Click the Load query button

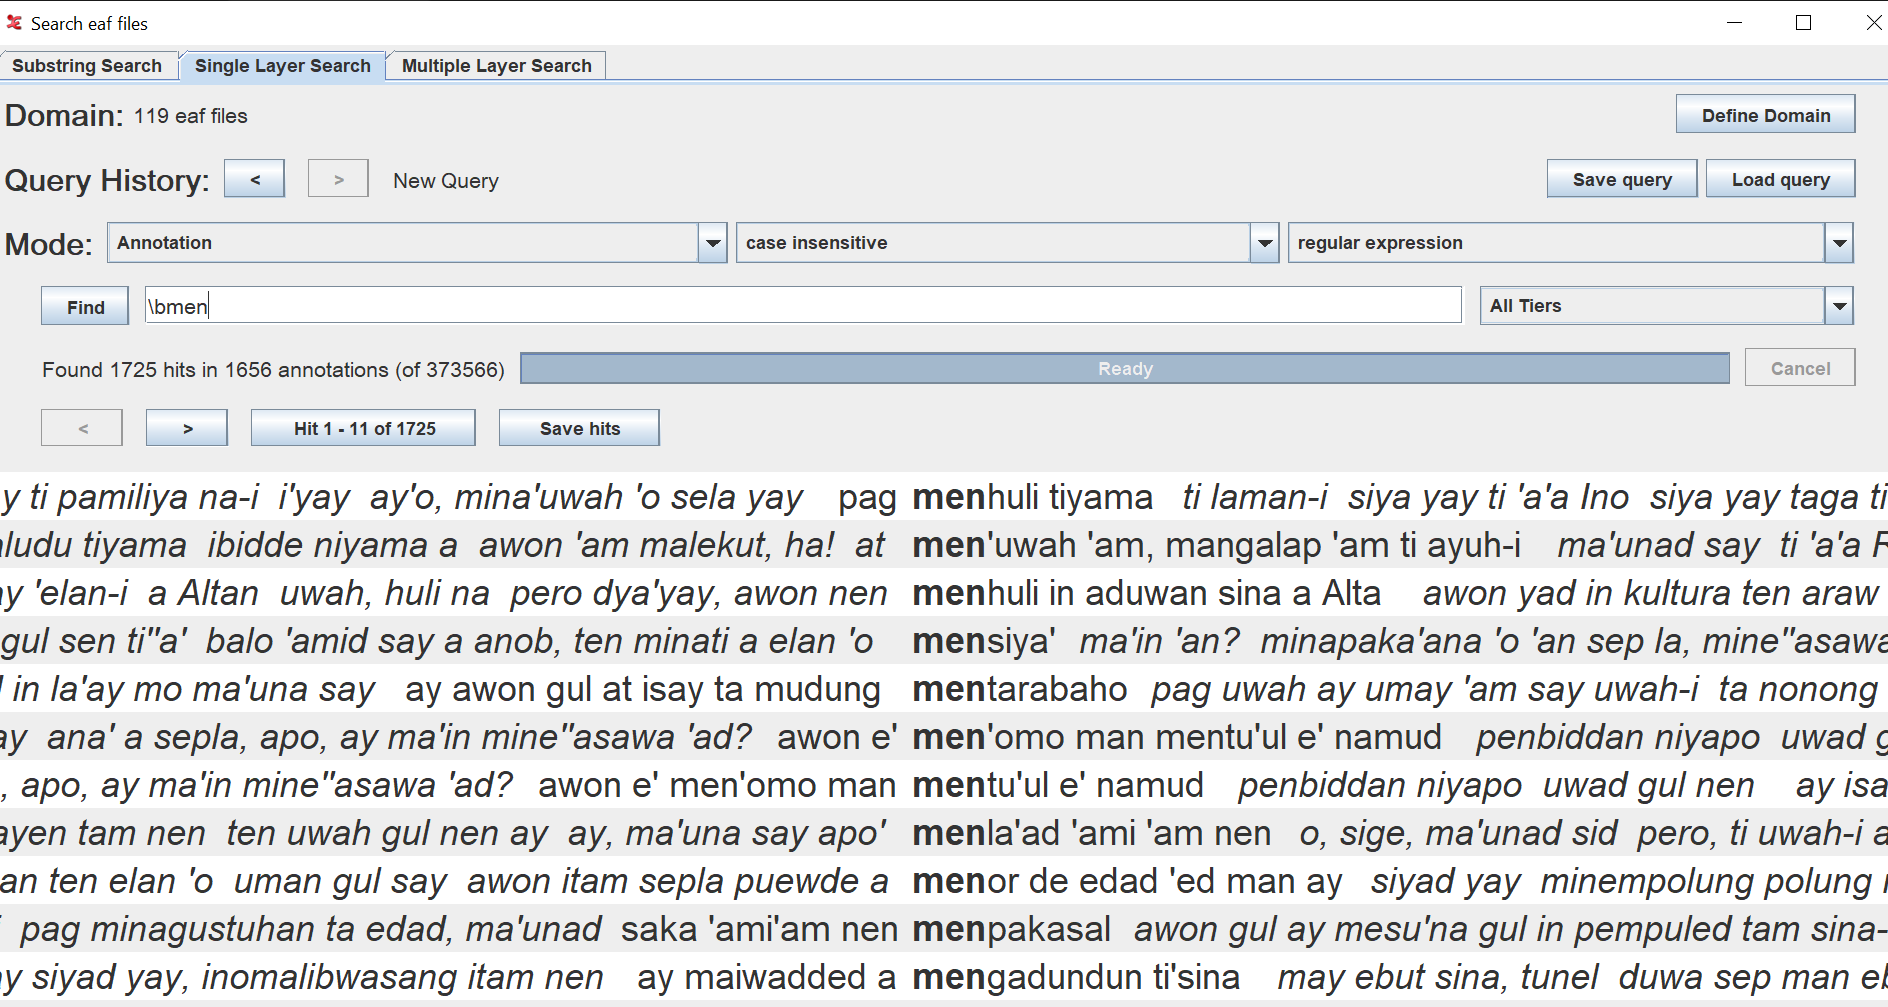pos(1780,179)
